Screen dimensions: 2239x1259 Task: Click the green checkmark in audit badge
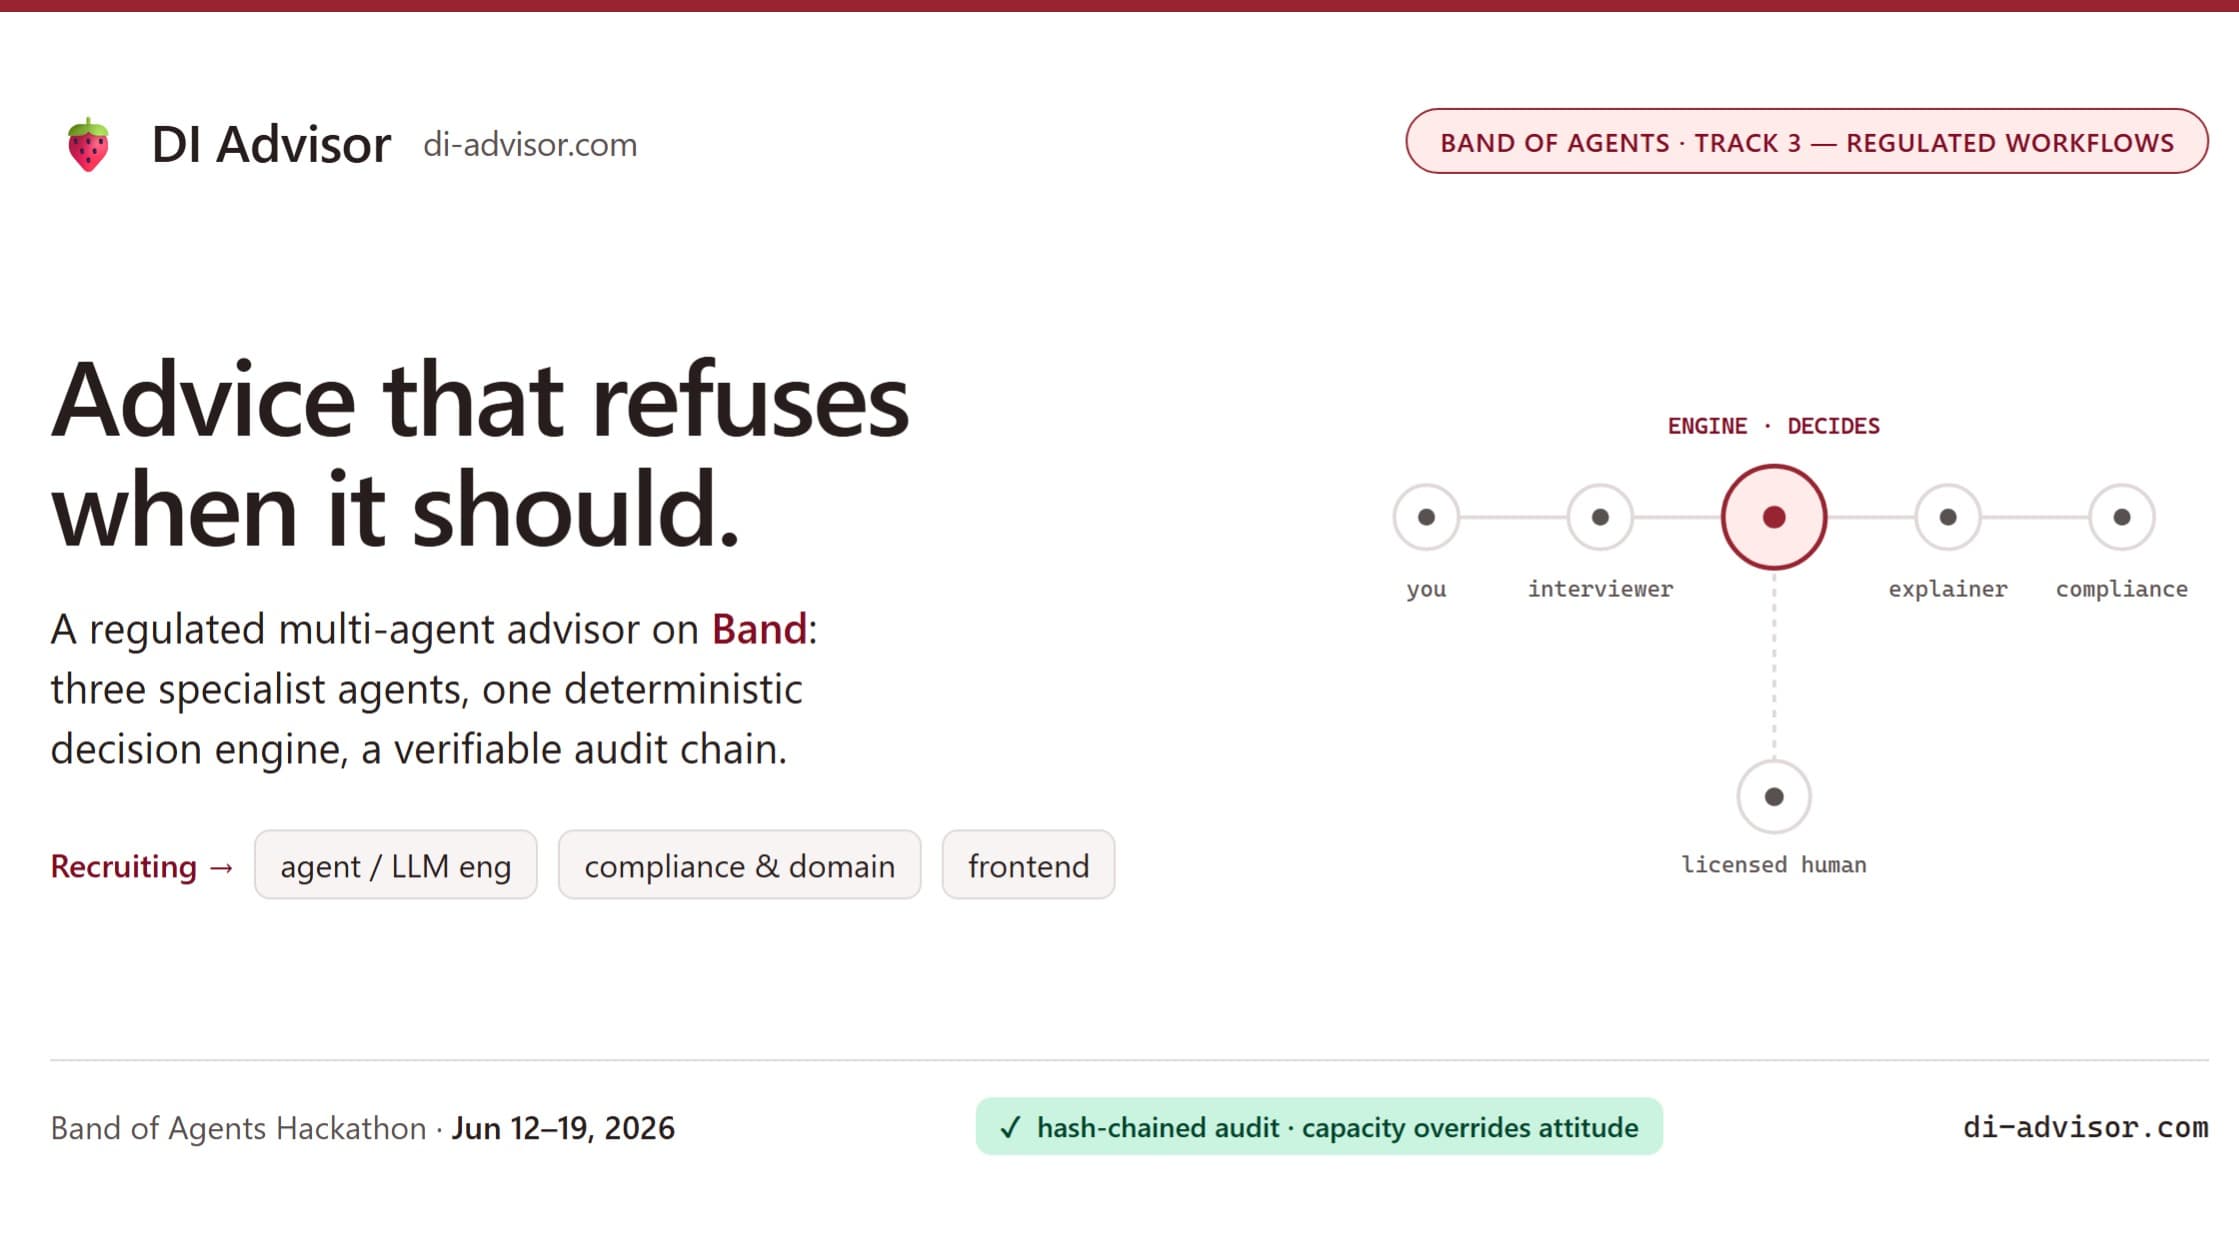pos(1010,1128)
